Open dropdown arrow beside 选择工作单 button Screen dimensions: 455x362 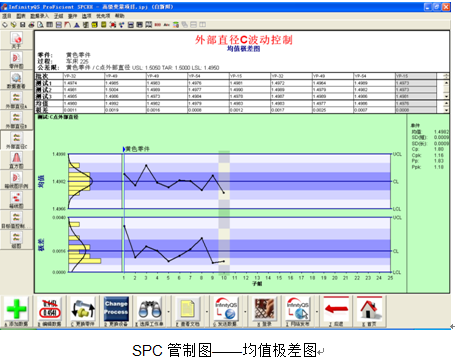click(168, 312)
